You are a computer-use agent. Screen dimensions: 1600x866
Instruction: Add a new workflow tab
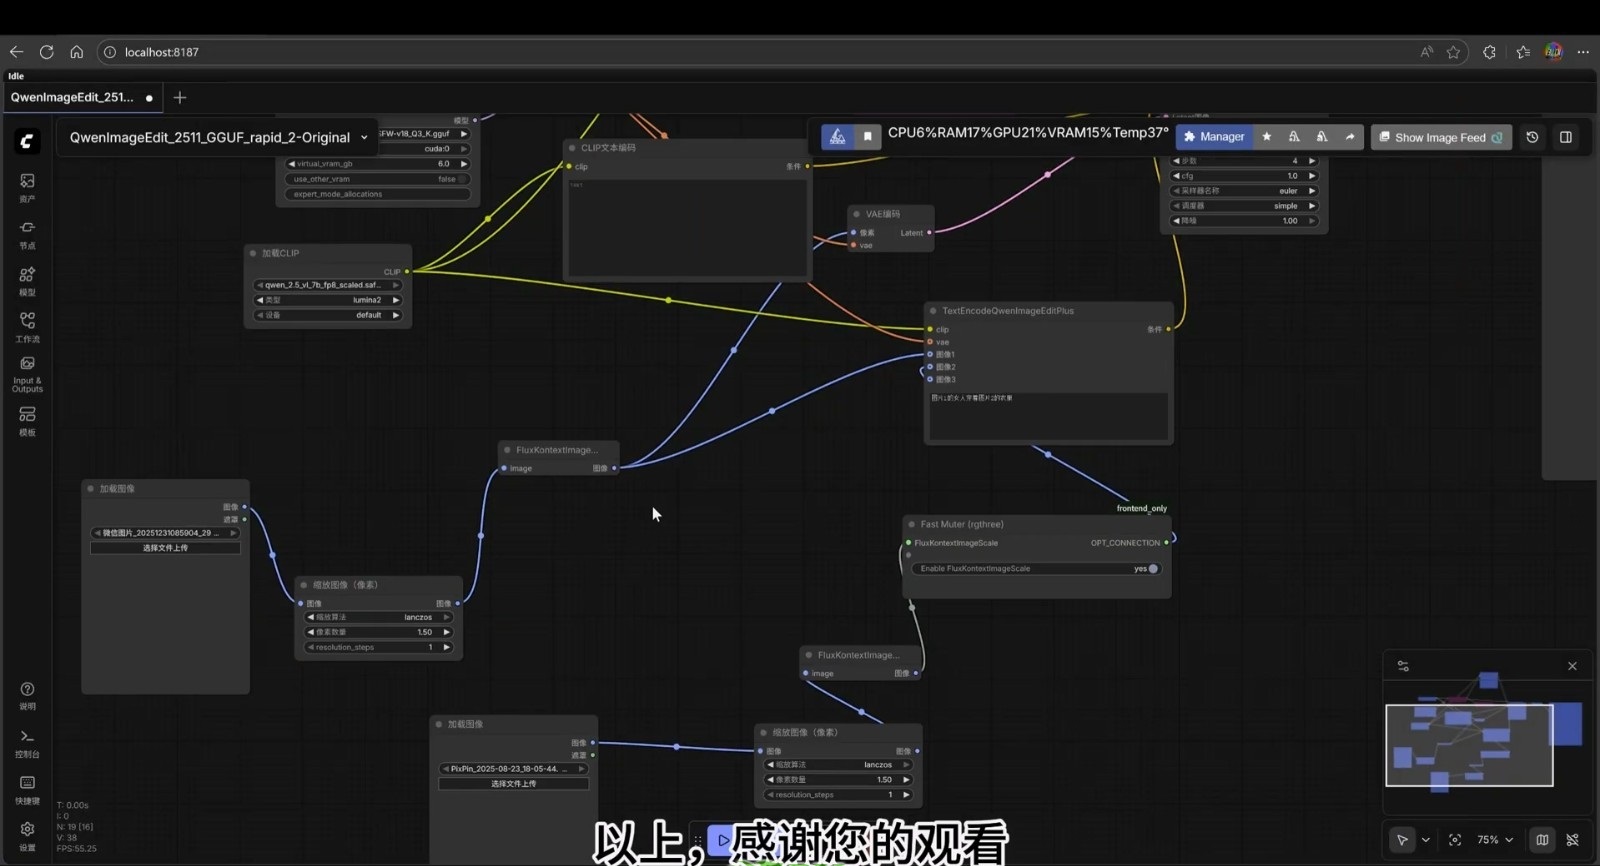[x=180, y=97]
